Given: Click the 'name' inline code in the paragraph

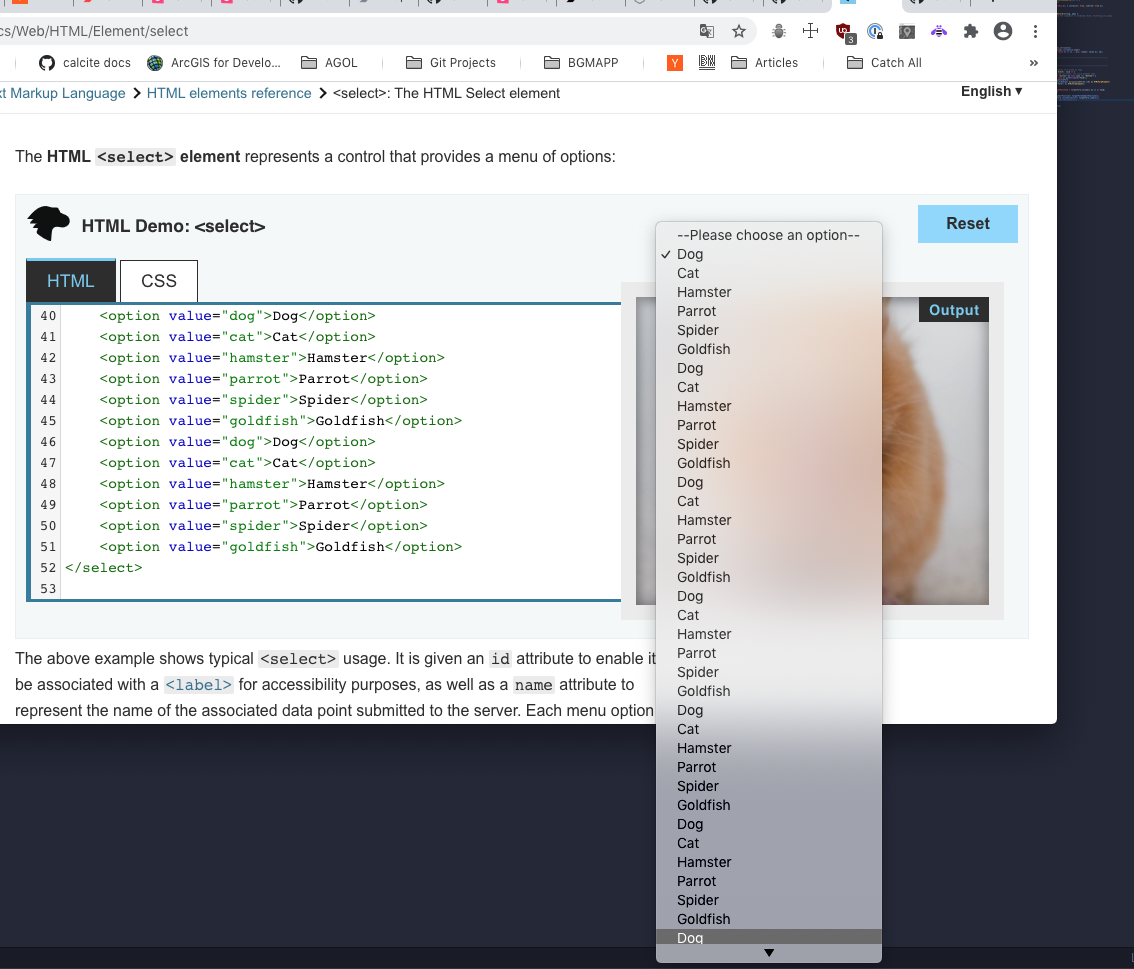Looking at the screenshot, I should (534, 685).
